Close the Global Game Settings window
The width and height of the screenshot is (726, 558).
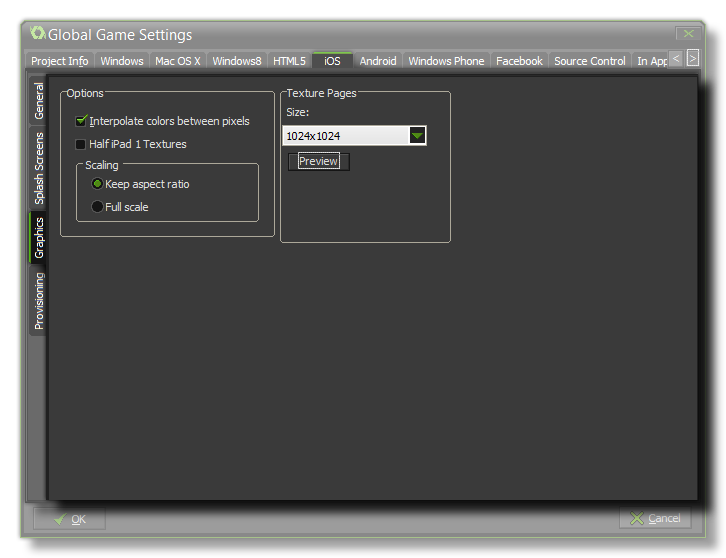(686, 34)
